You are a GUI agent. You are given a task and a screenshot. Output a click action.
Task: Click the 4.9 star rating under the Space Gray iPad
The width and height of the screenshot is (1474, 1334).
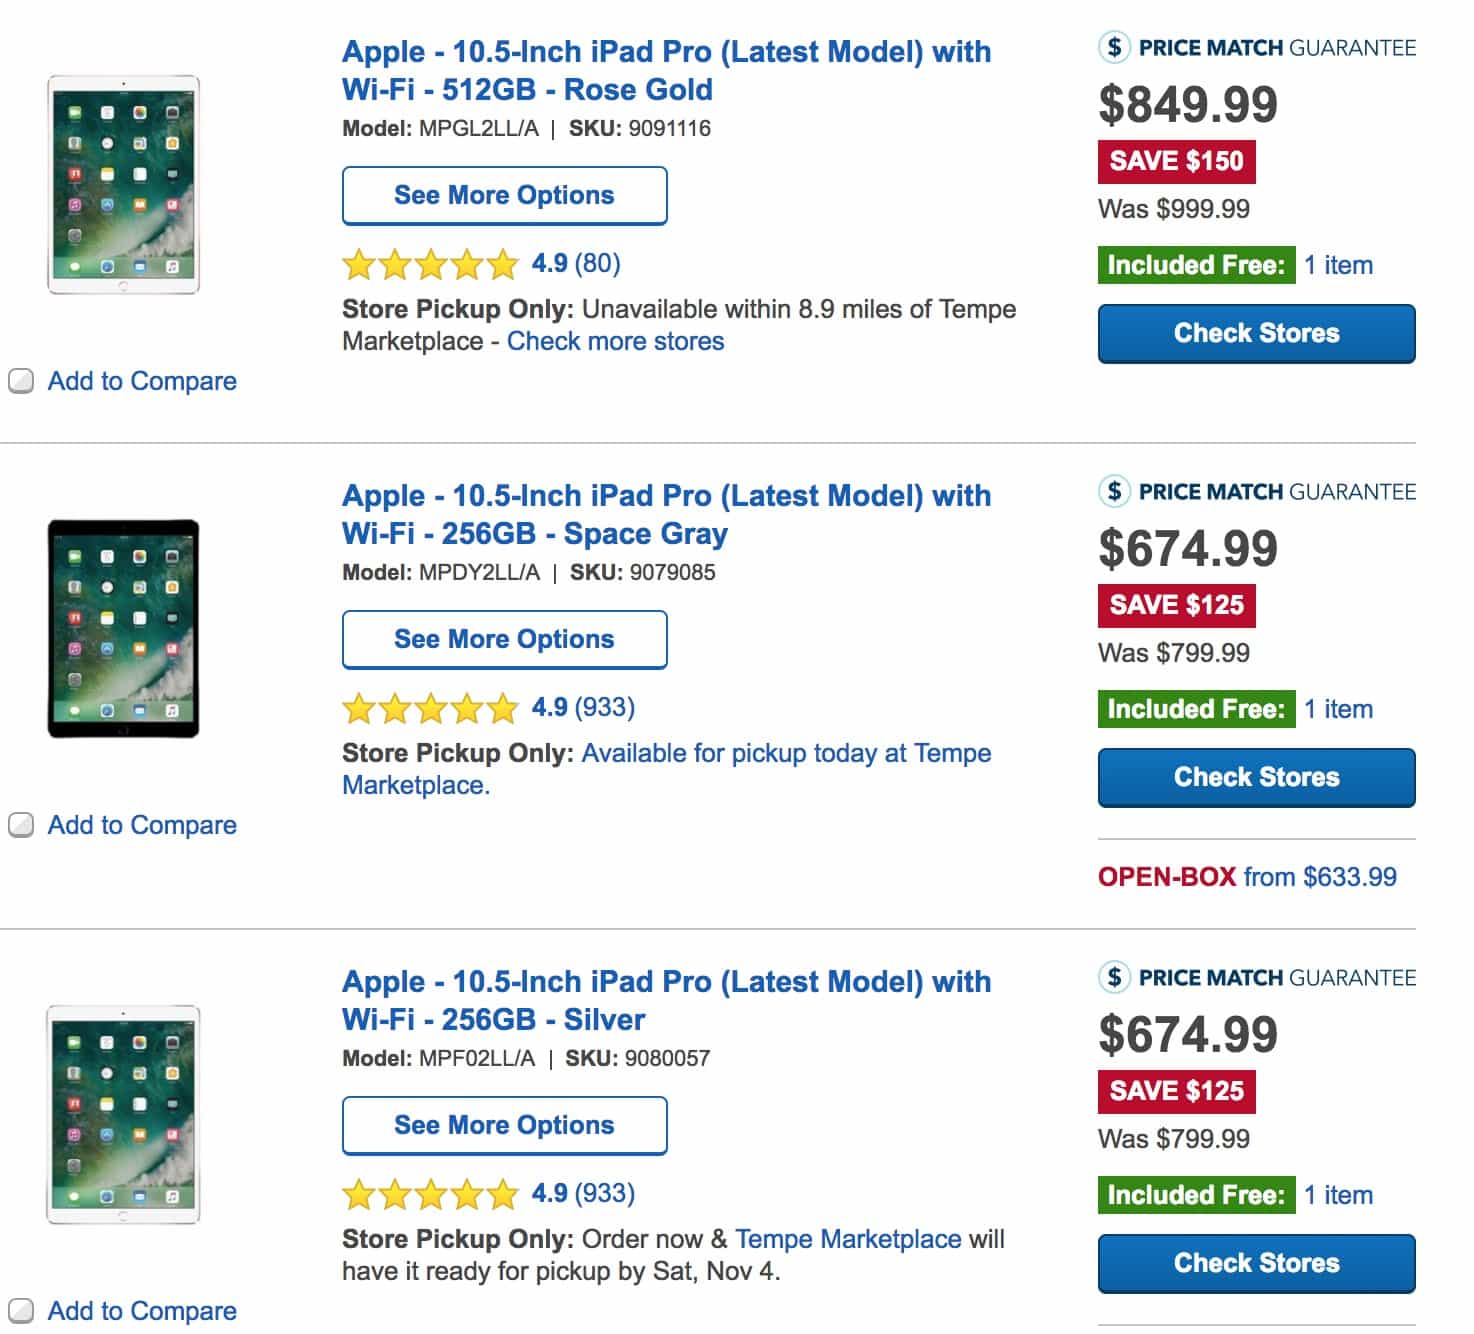pyautogui.click(x=429, y=708)
